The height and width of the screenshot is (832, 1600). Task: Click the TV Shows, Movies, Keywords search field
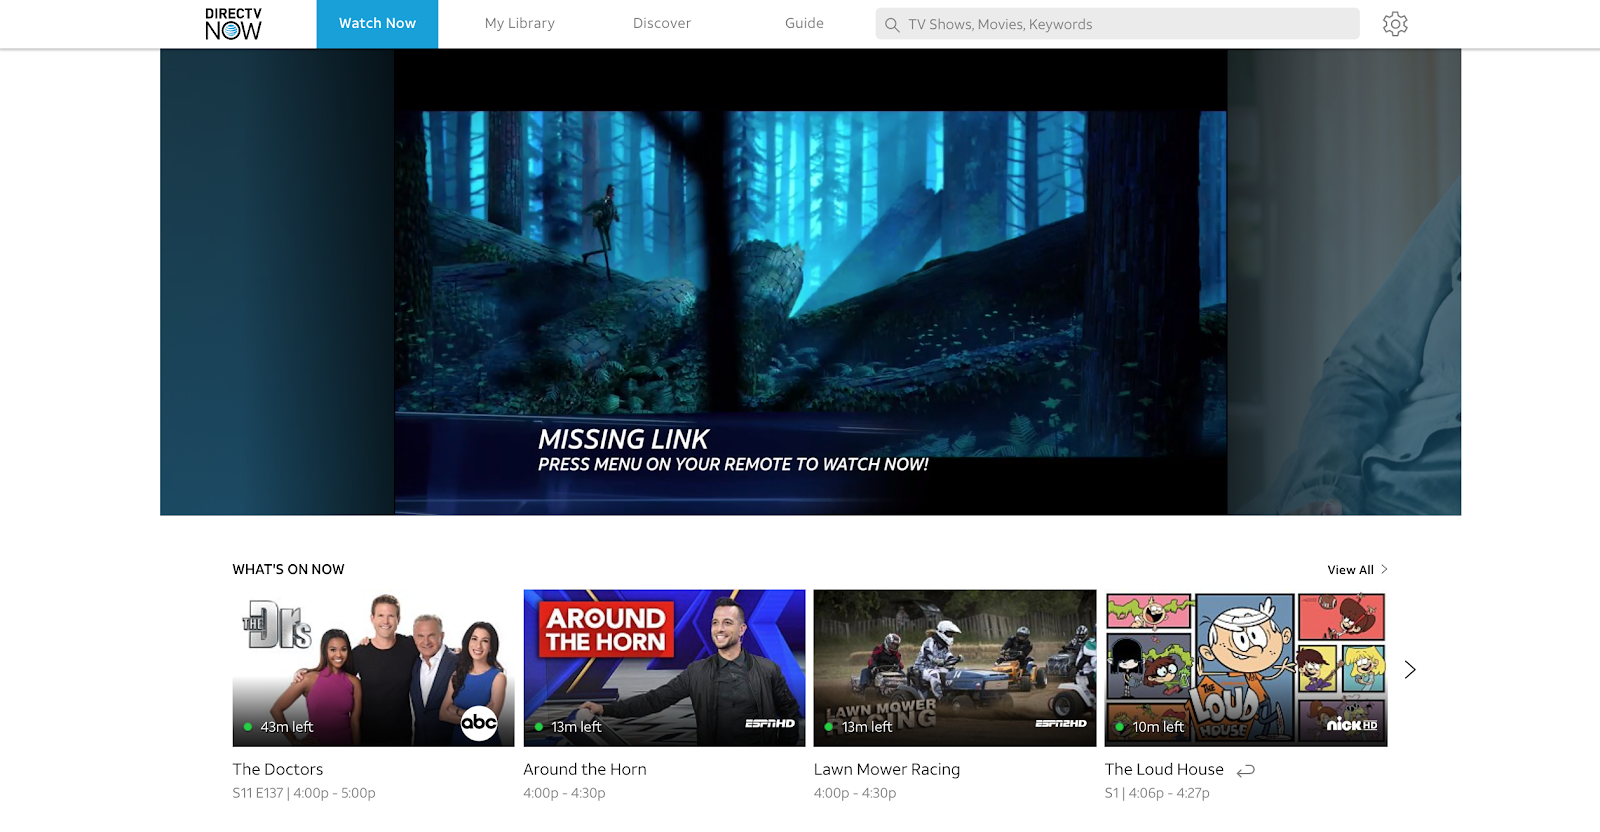point(1117,24)
